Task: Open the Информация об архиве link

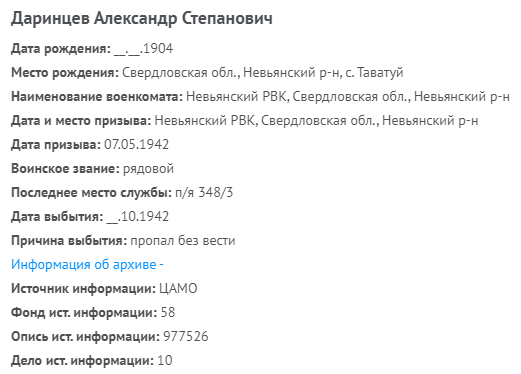Action: click(x=87, y=264)
